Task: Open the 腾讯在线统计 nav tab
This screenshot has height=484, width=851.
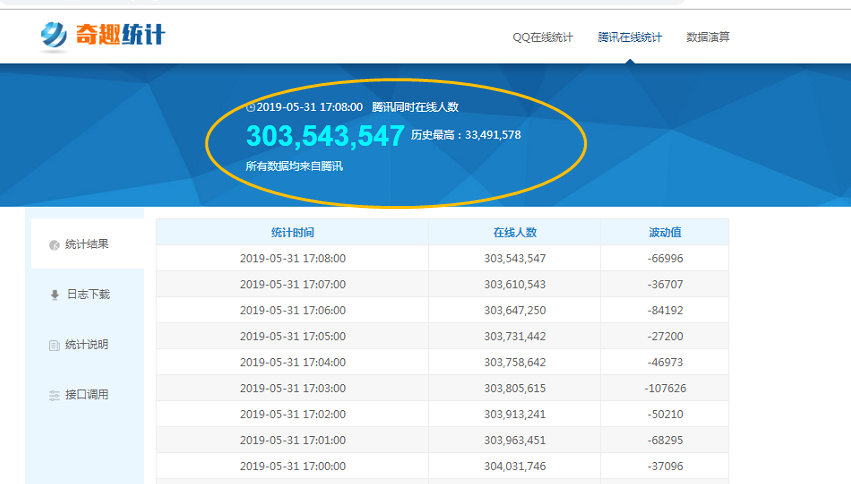Action: tap(630, 37)
